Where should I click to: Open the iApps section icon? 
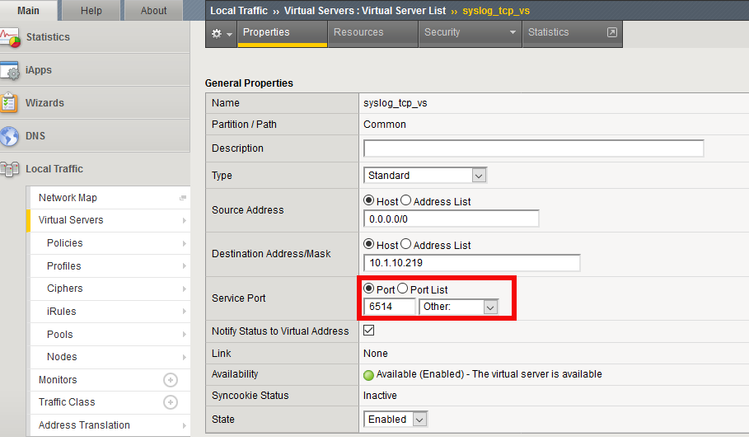tap(10, 70)
